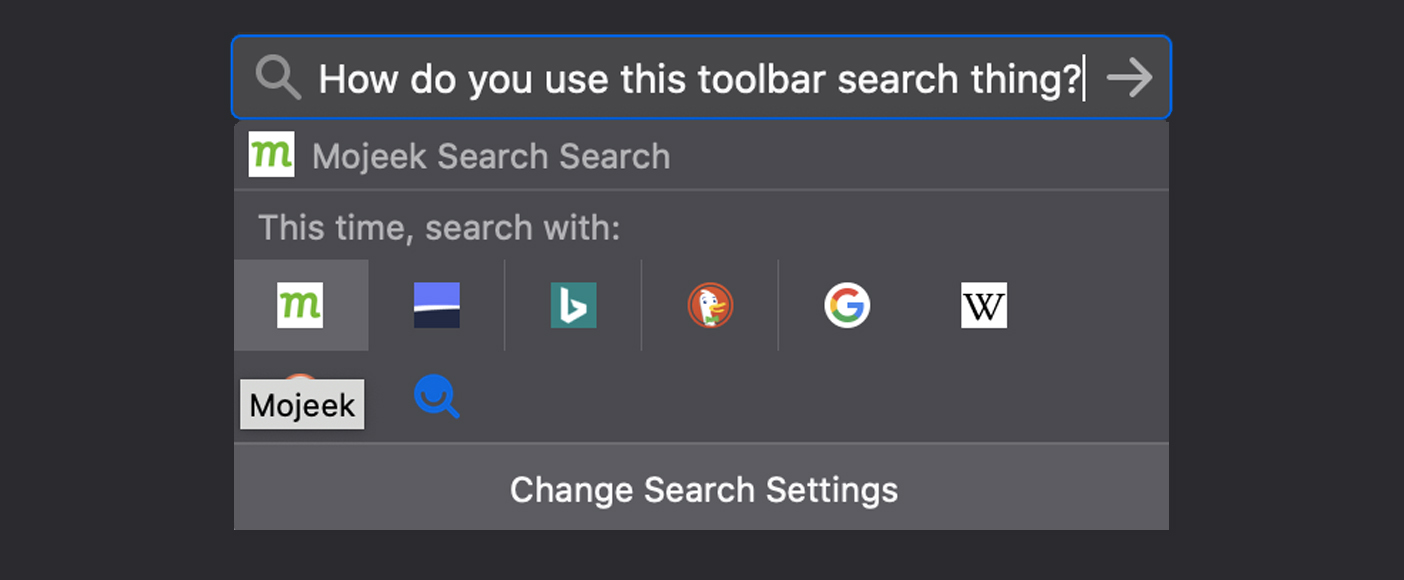Screen dimensions: 1404x580
Task: Click the magnifying glass in the search bar
Action: click(x=278, y=77)
